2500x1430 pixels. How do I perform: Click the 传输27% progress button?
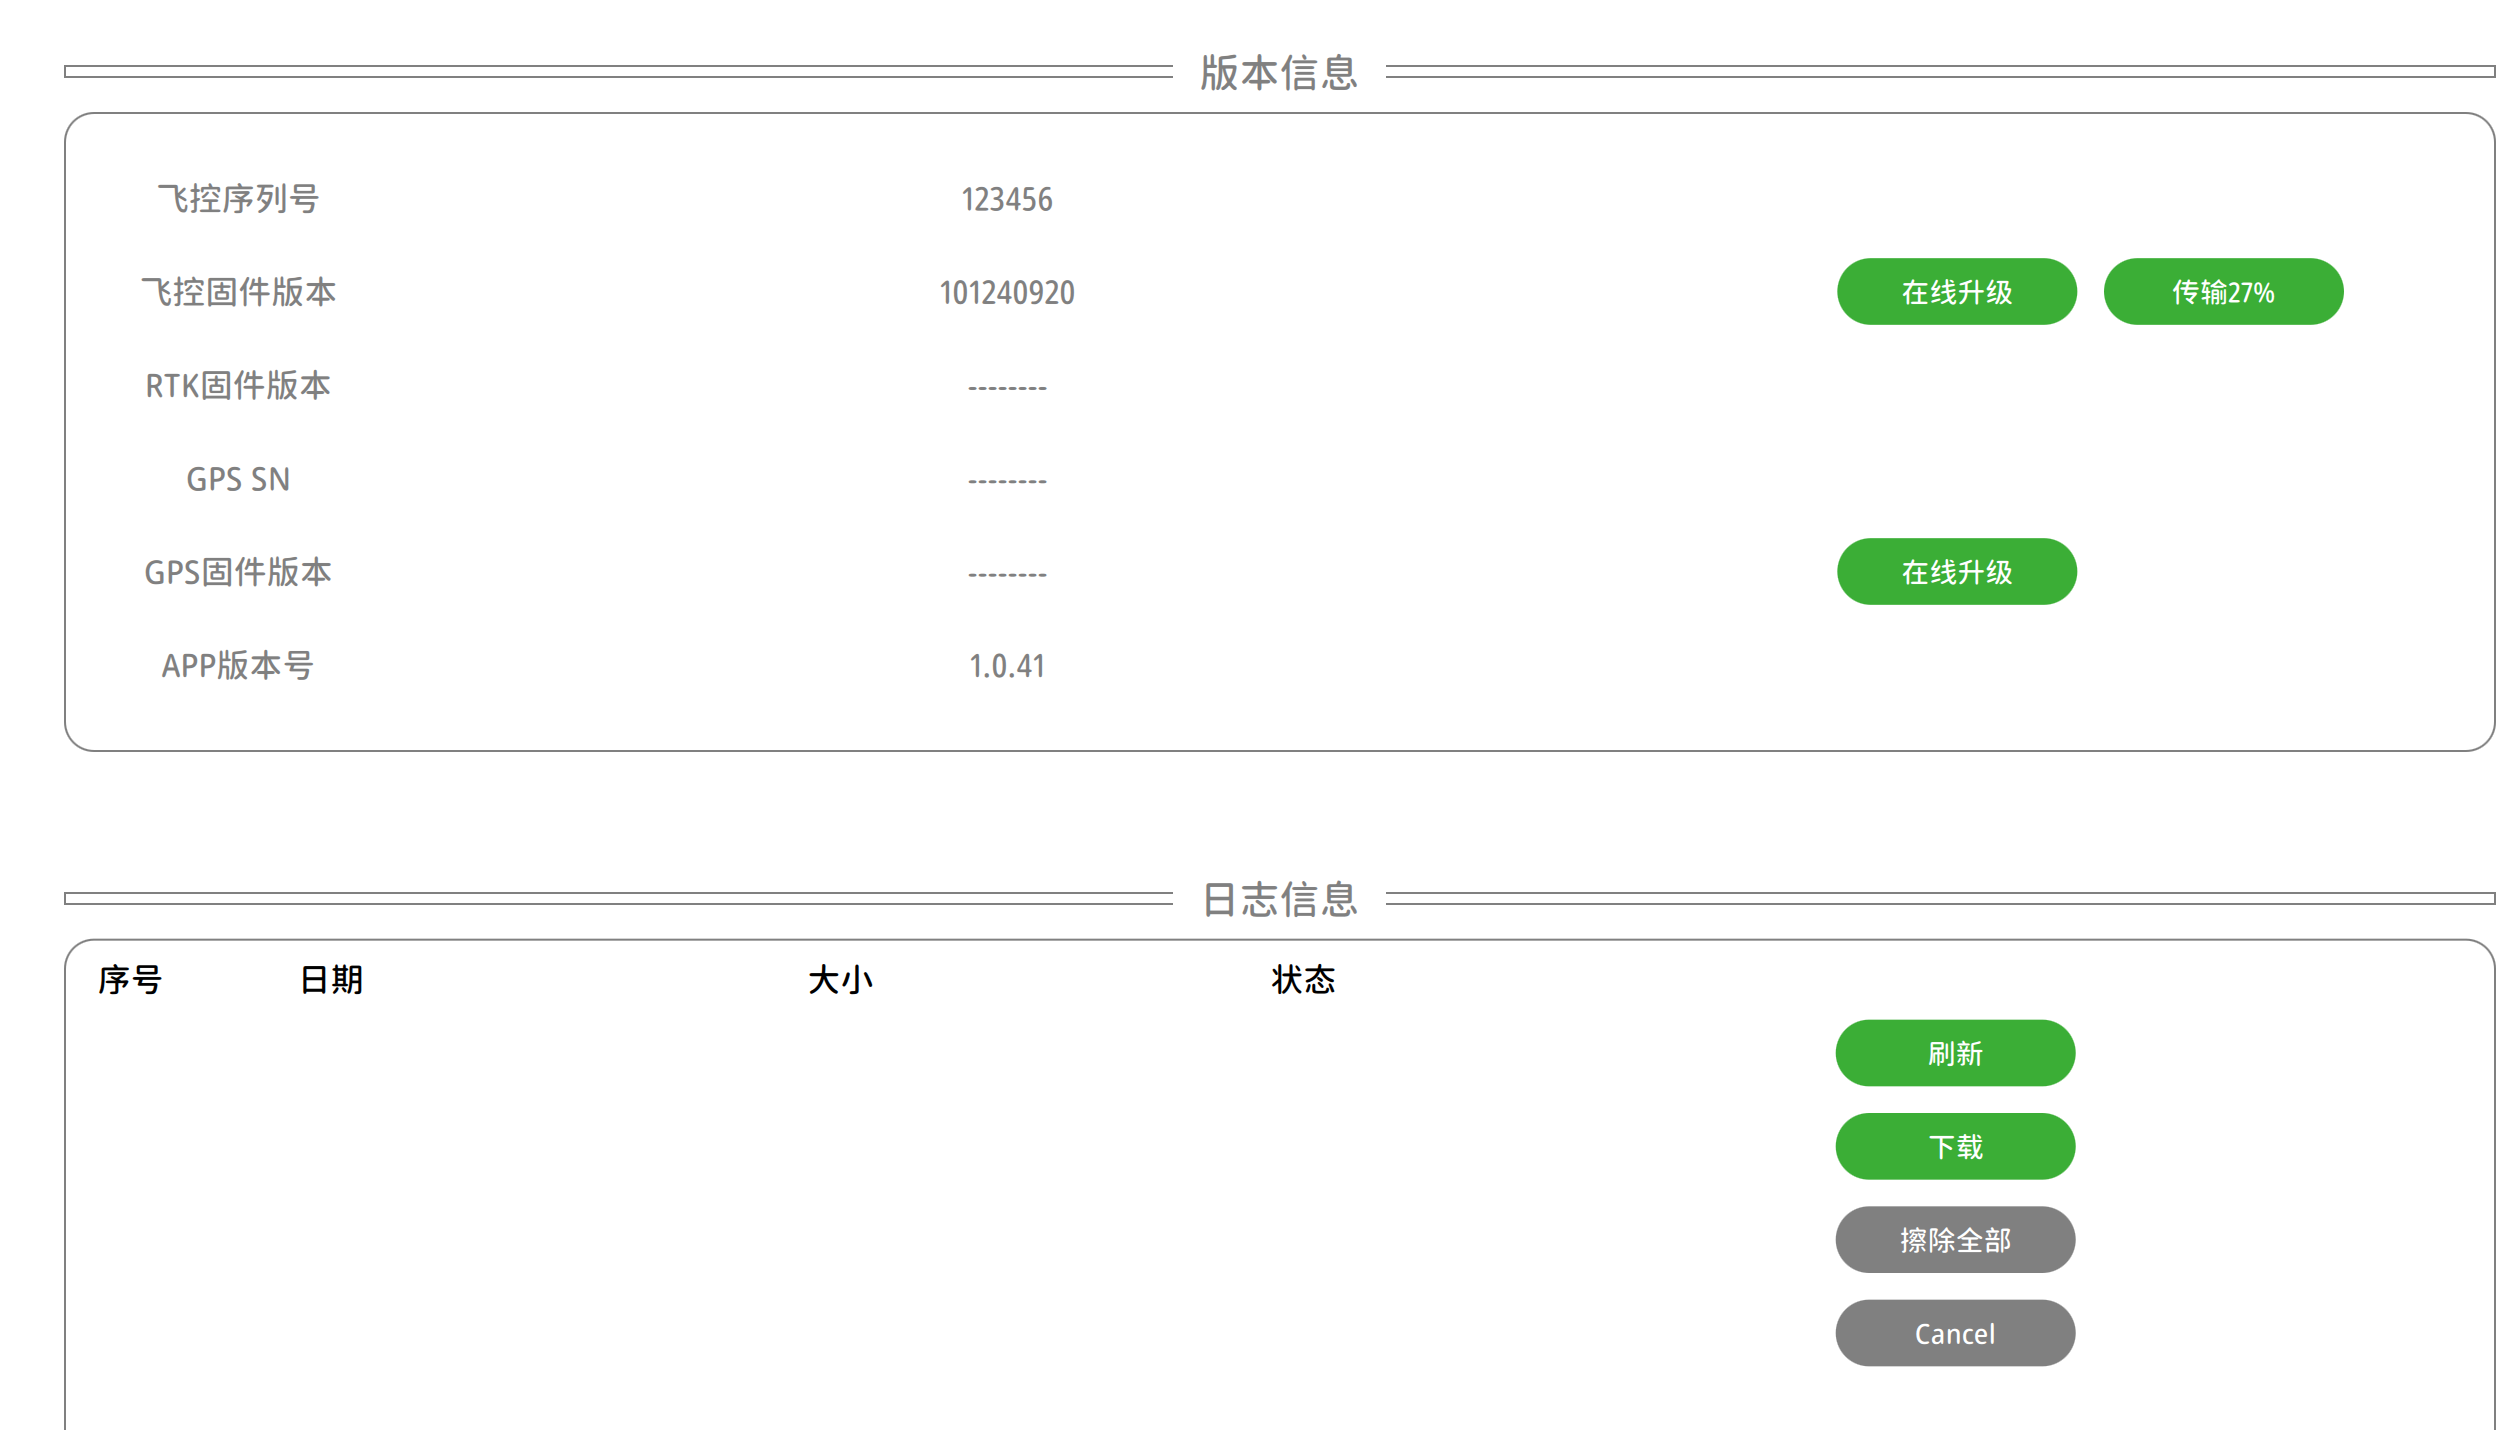click(x=2222, y=291)
